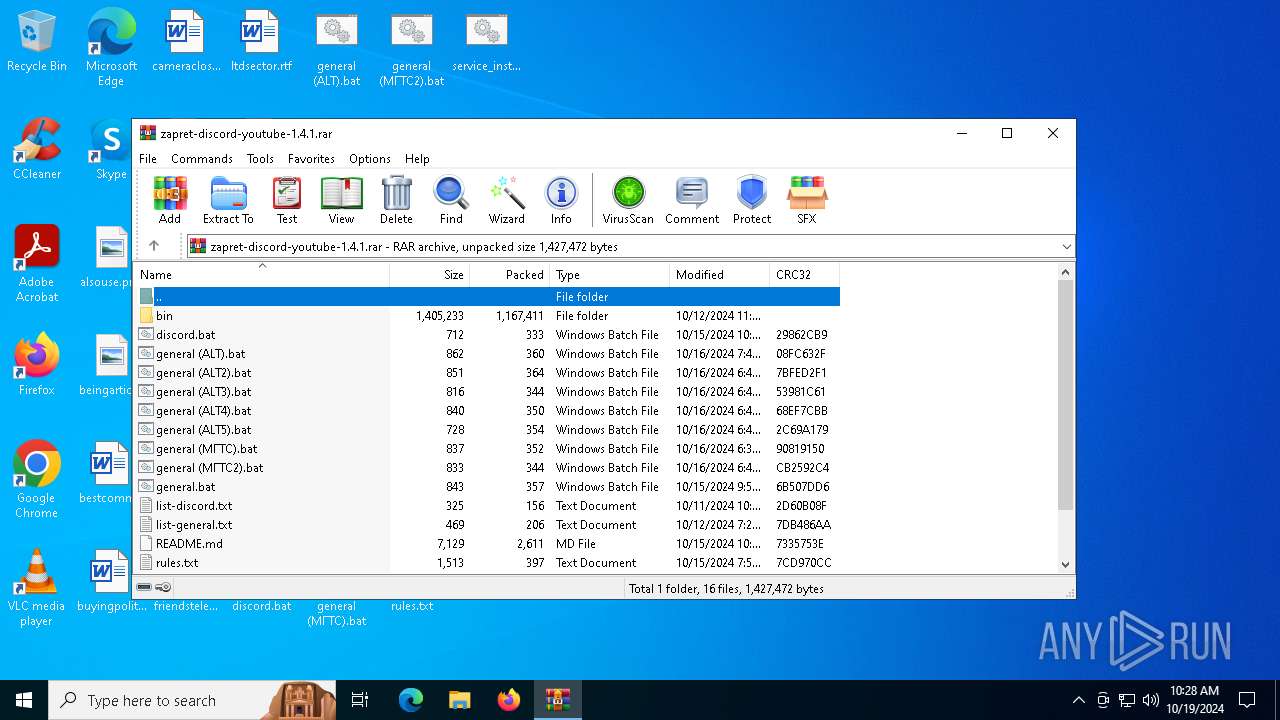Expand the archive path dropdown arrow

tap(1066, 246)
